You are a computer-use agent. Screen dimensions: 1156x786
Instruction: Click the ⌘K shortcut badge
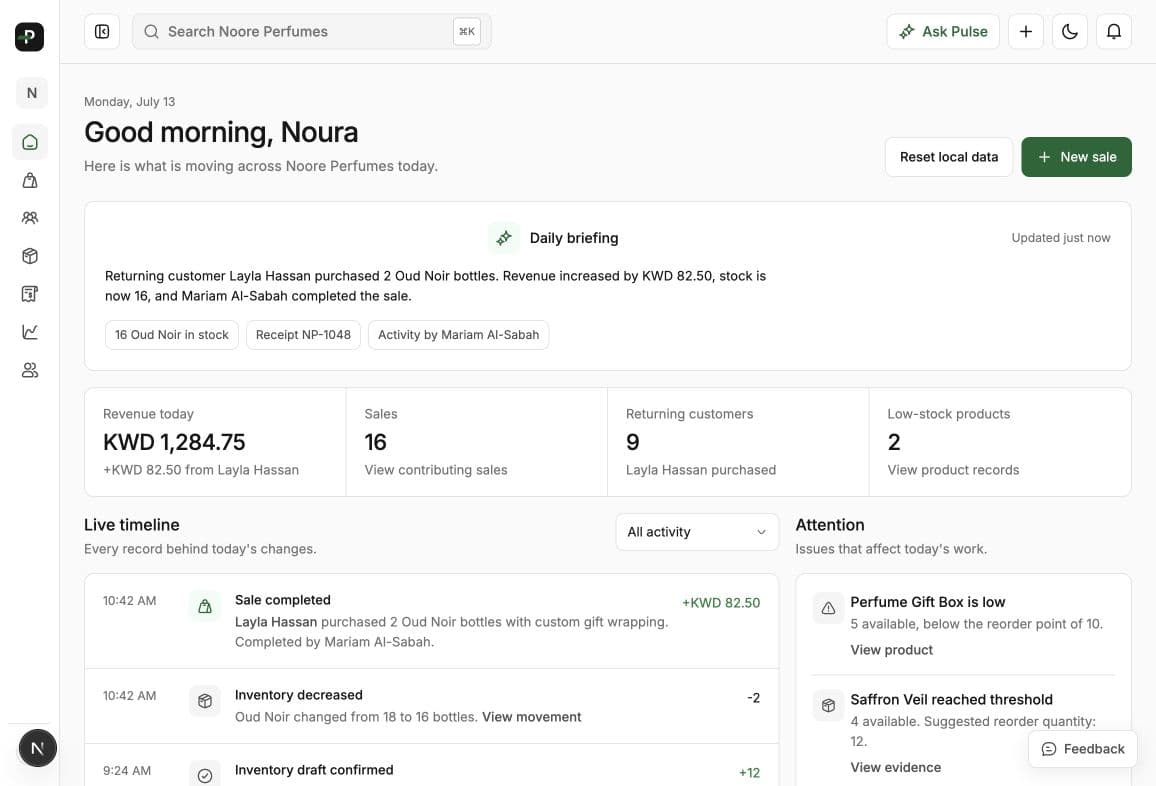467,32
